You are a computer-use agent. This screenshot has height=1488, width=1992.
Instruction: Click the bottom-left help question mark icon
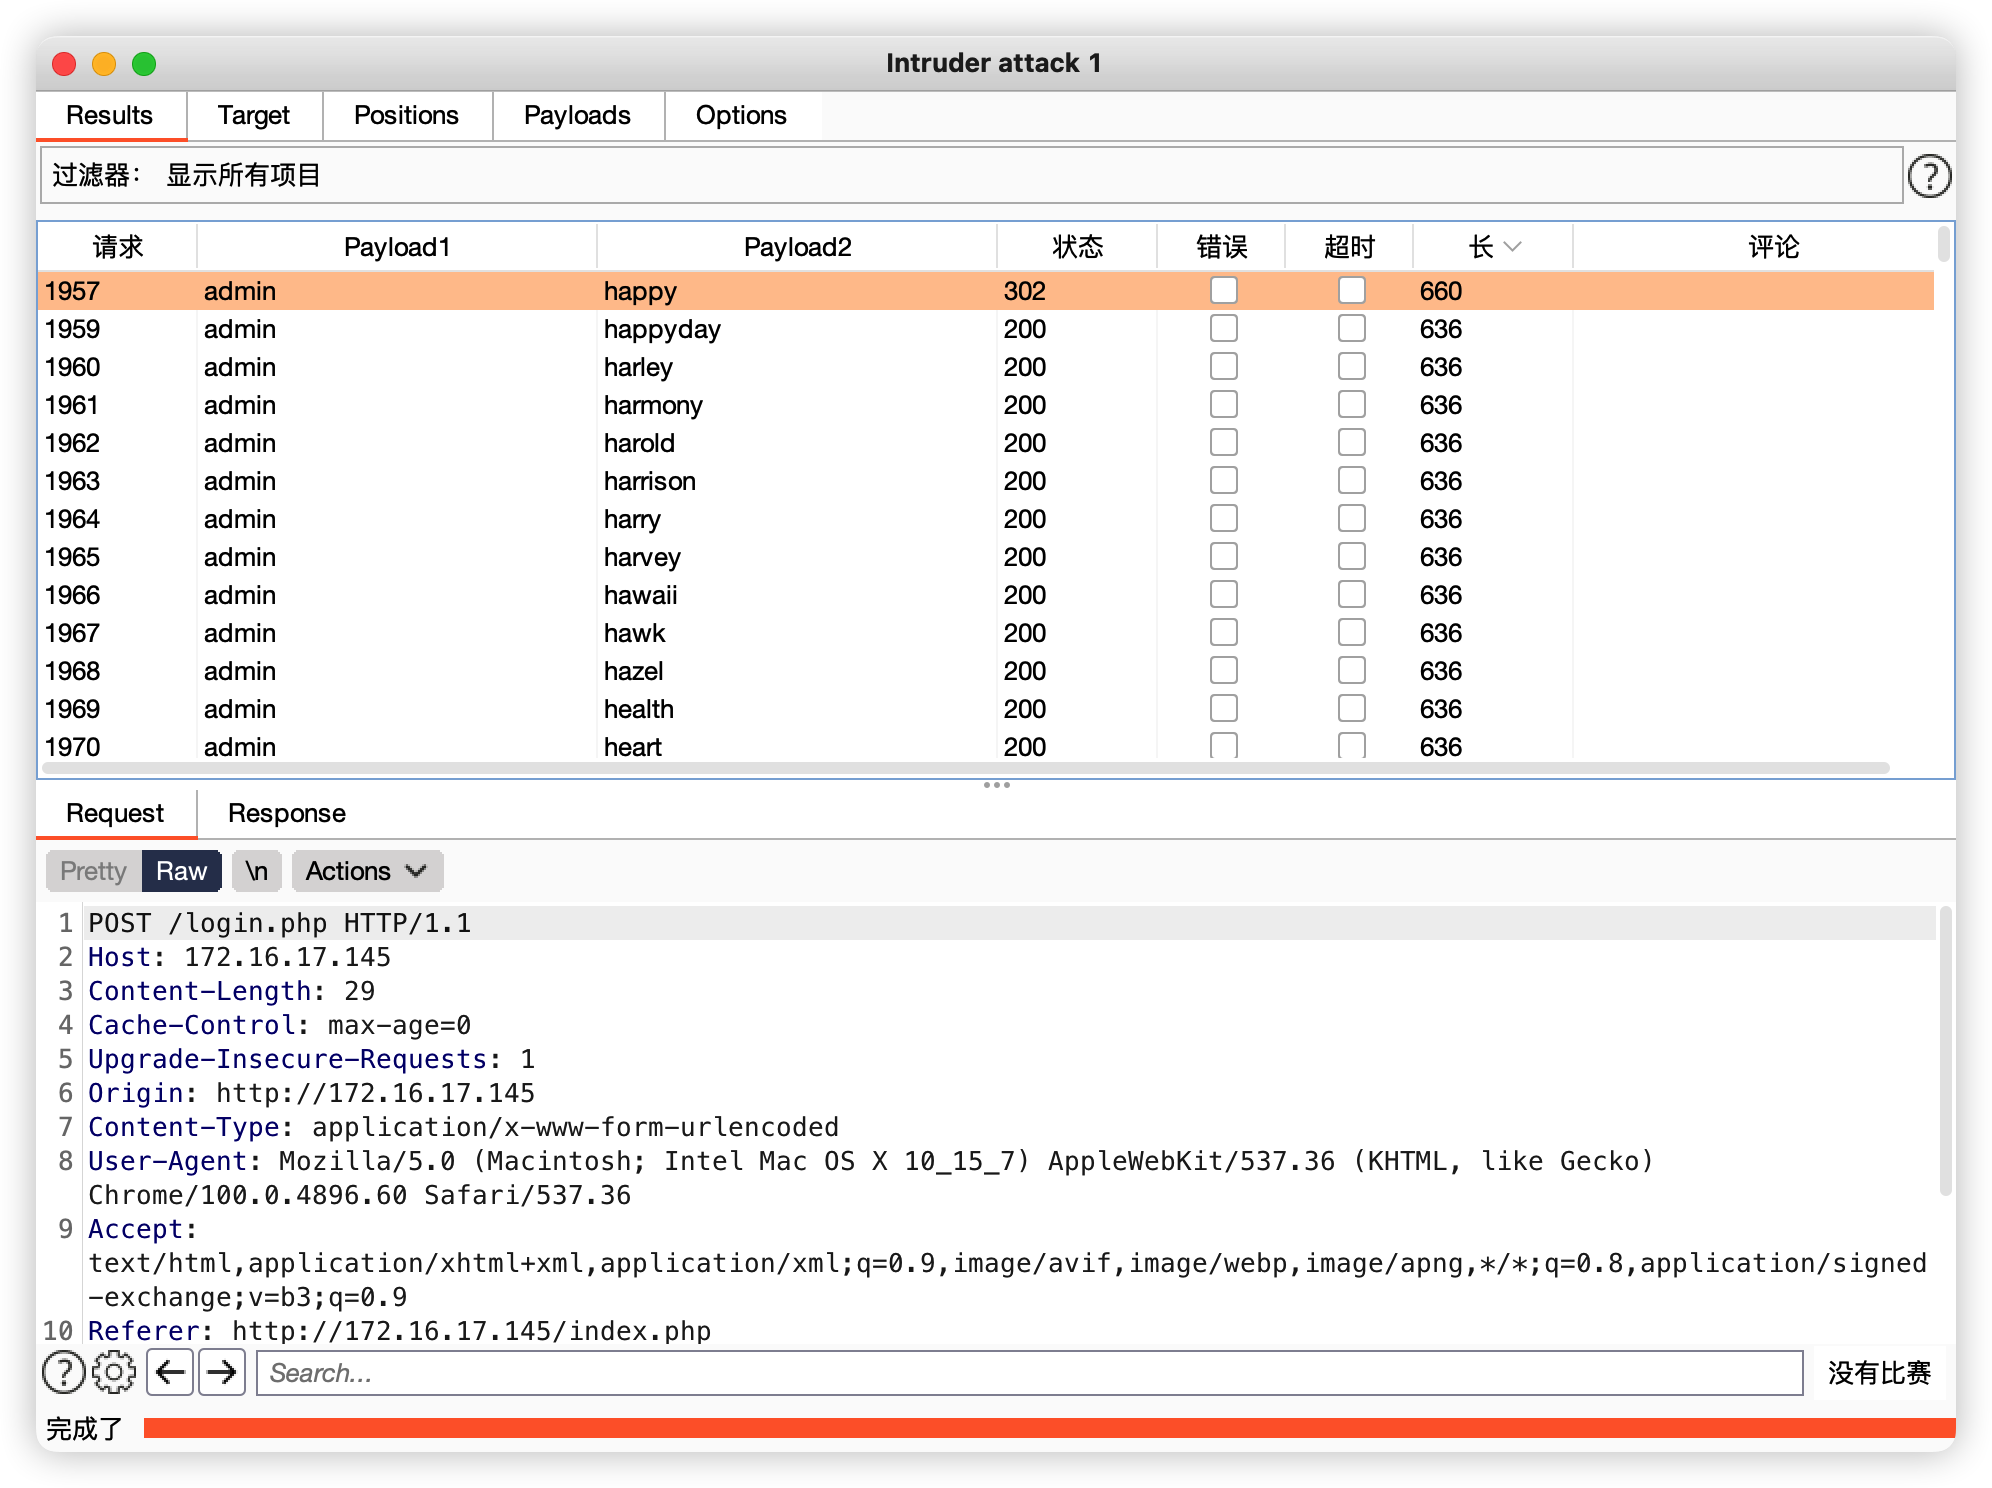[x=64, y=1372]
